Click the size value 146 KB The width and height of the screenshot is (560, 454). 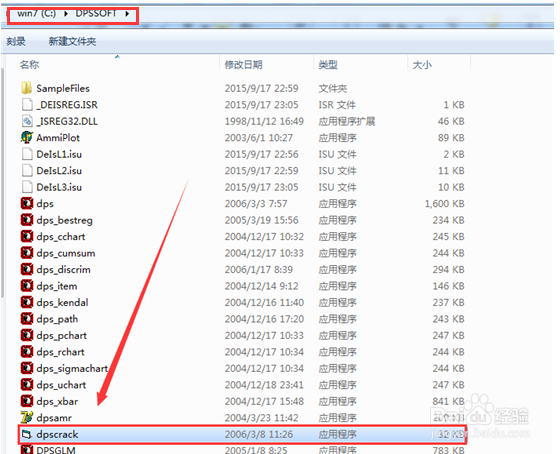(x=449, y=286)
